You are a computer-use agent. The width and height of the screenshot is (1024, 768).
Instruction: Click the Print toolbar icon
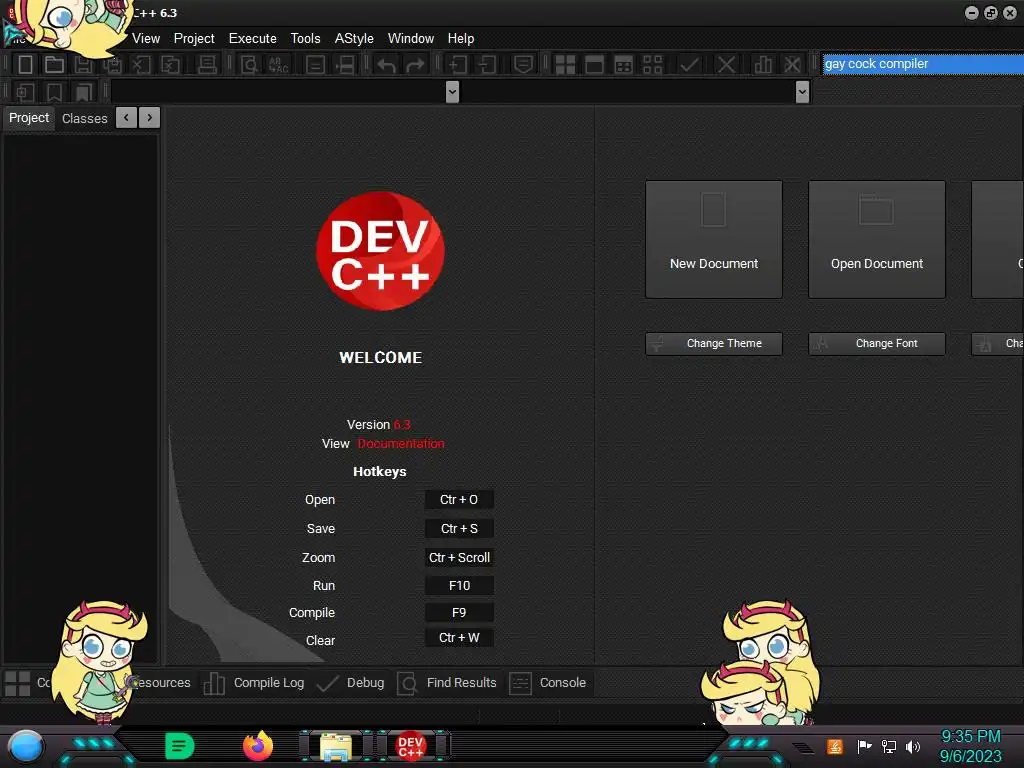pyautogui.click(x=207, y=64)
